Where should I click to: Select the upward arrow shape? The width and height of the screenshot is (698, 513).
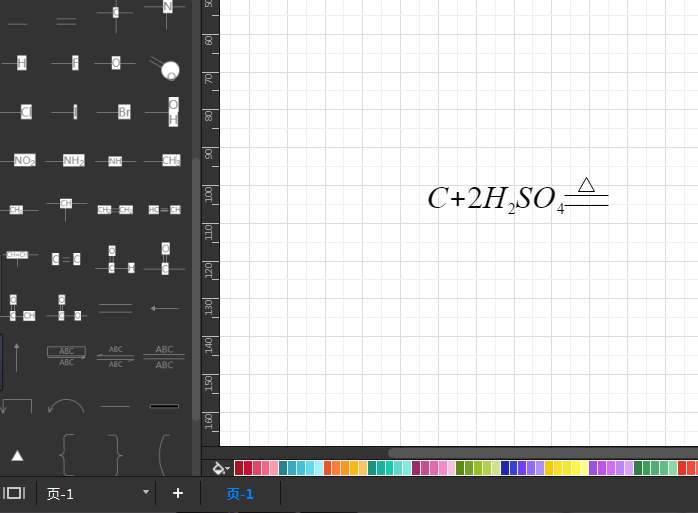pyautogui.click(x=17, y=357)
